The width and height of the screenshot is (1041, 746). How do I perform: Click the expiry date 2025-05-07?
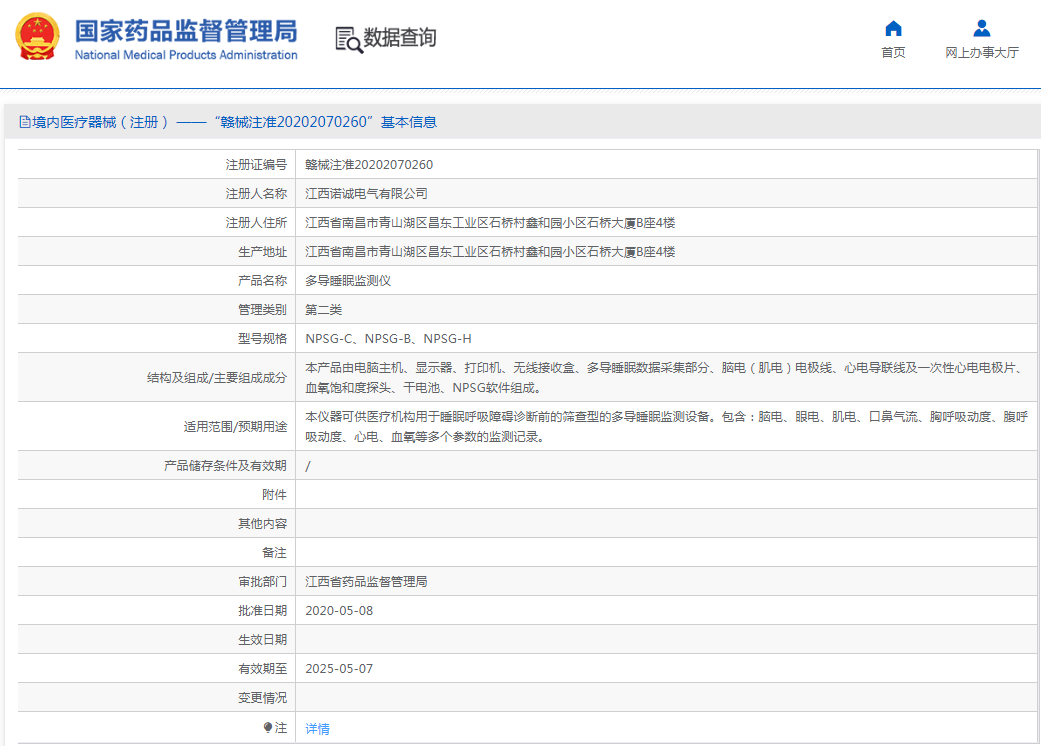click(339, 669)
